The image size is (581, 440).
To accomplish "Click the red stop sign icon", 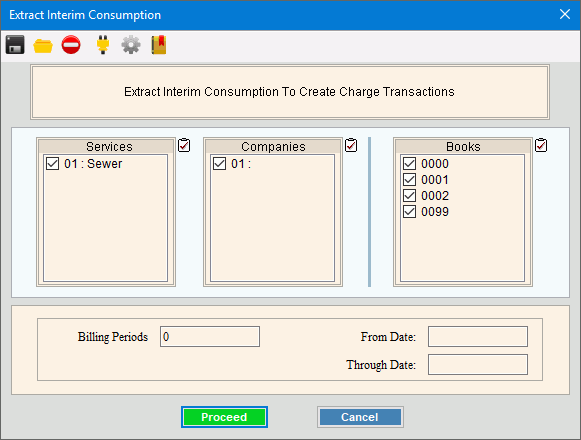I will [71, 45].
